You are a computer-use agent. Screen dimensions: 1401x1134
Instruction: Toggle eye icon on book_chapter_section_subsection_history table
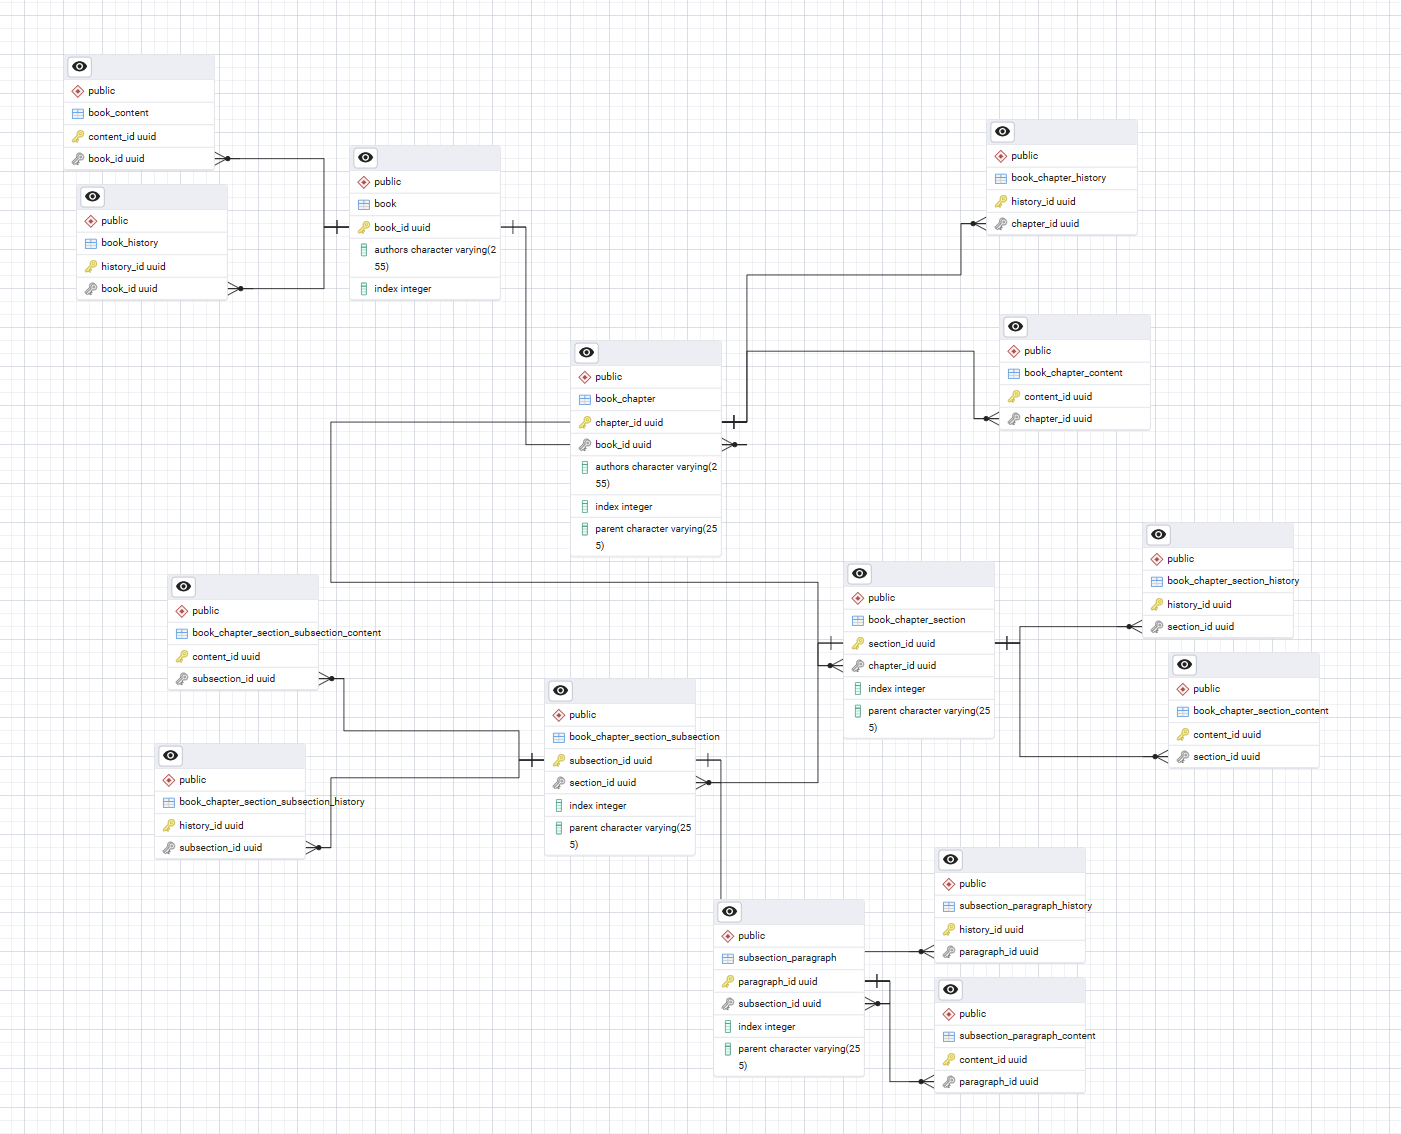coord(171,756)
